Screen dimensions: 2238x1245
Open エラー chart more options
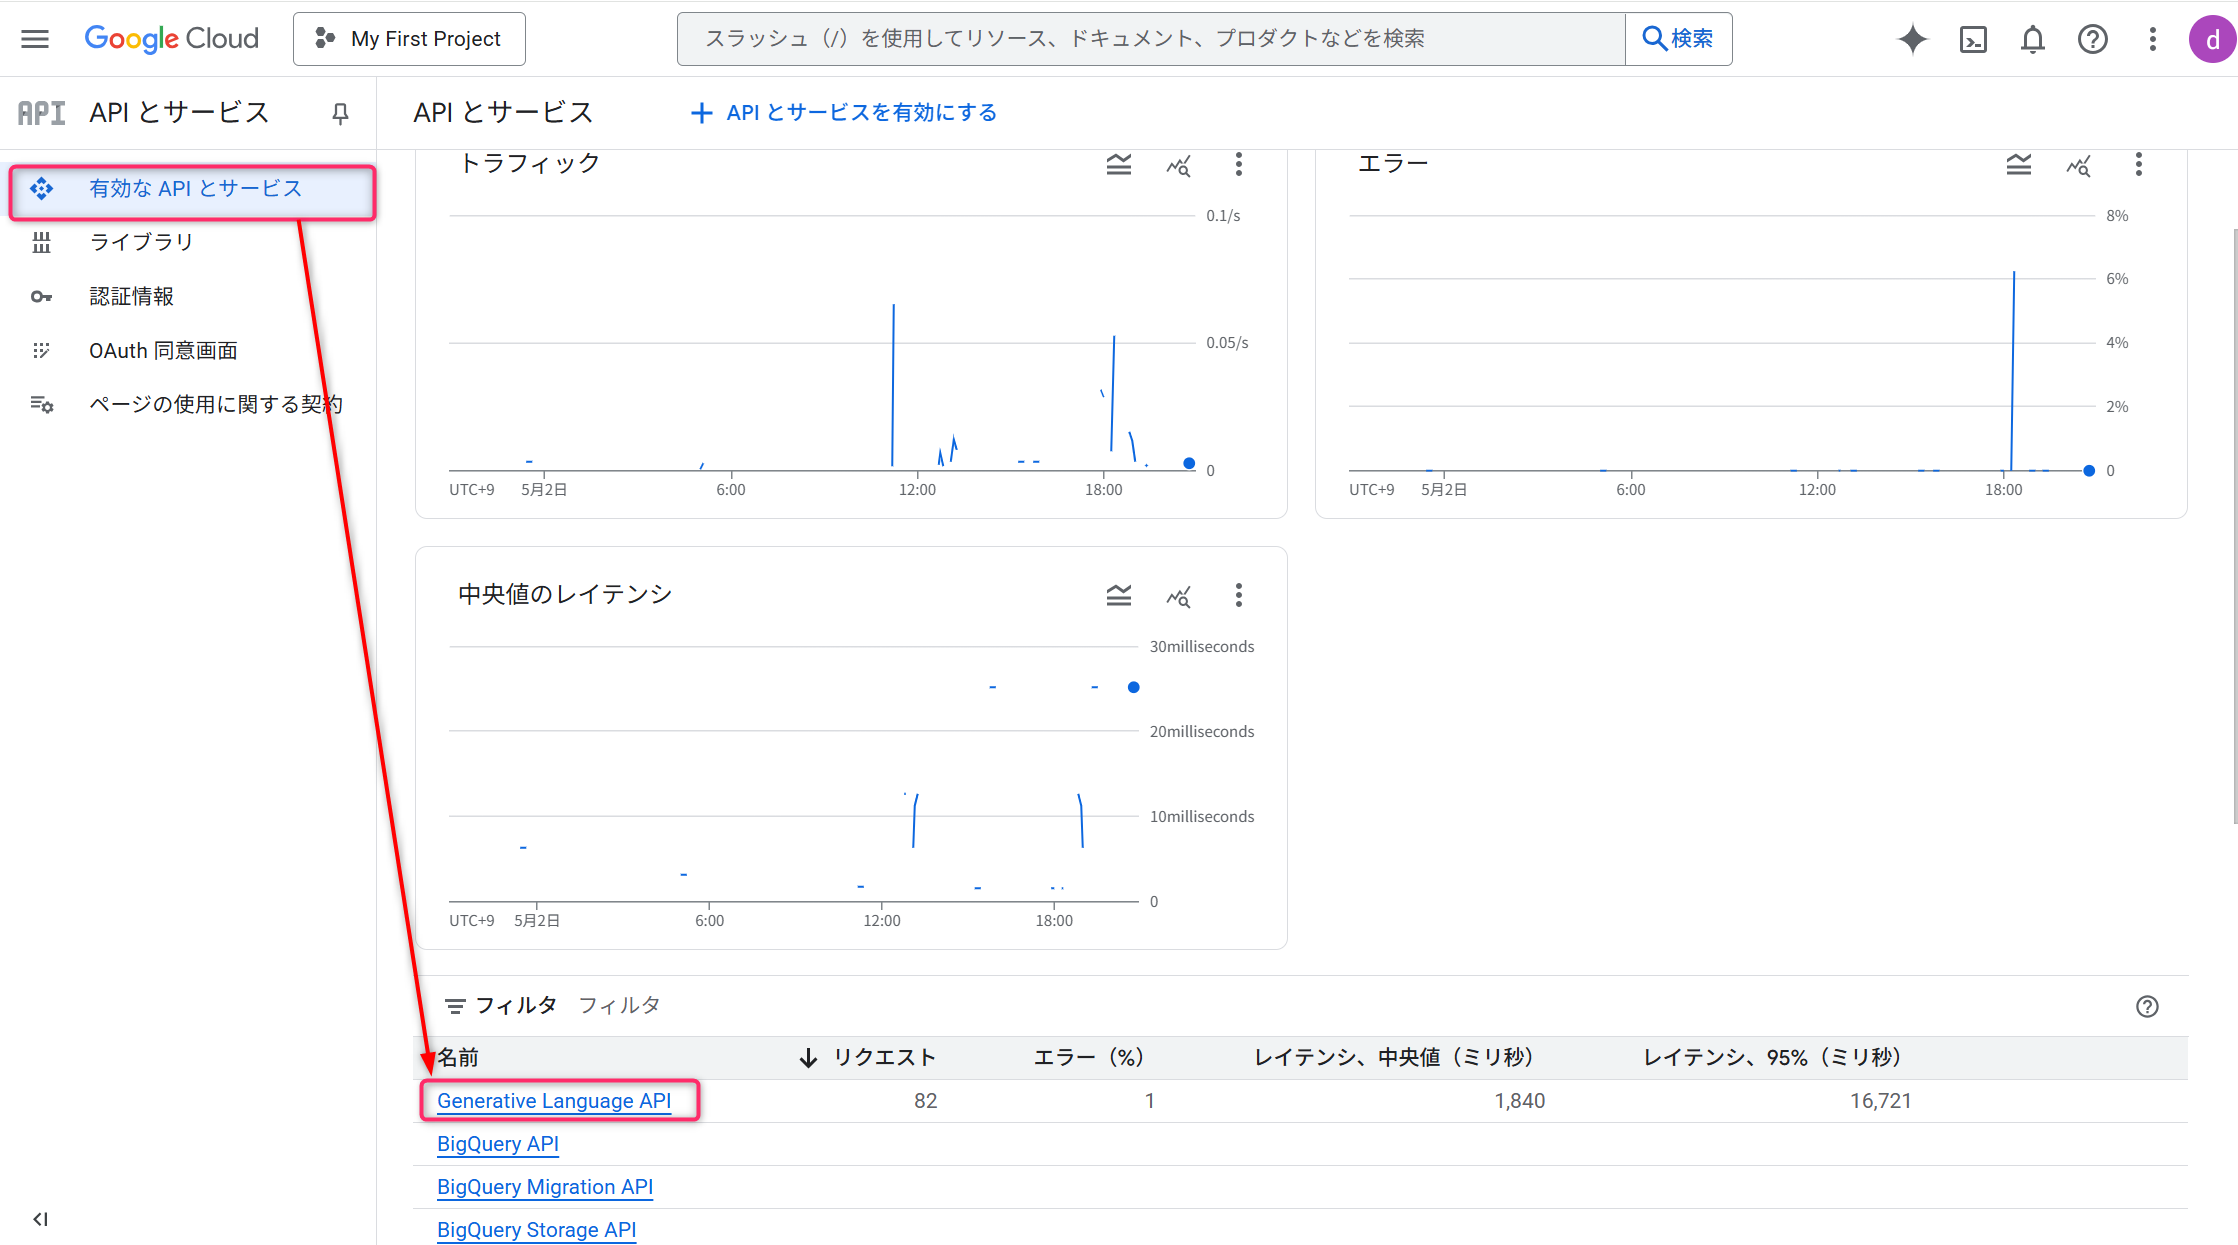coord(2139,164)
